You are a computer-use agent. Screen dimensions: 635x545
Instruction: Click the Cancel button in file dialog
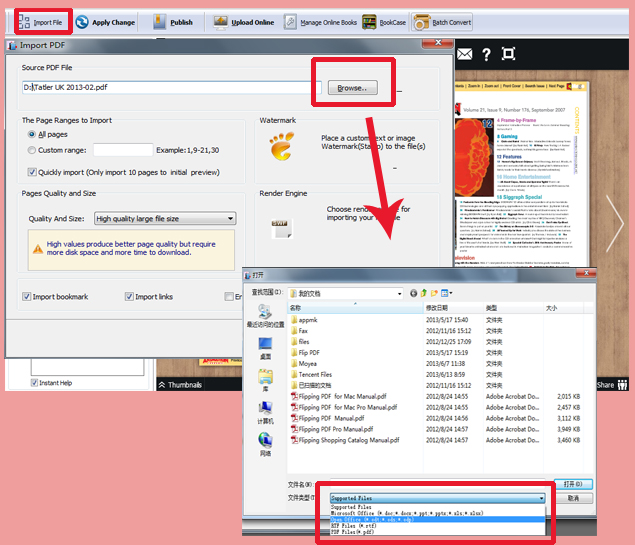[x=573, y=498]
